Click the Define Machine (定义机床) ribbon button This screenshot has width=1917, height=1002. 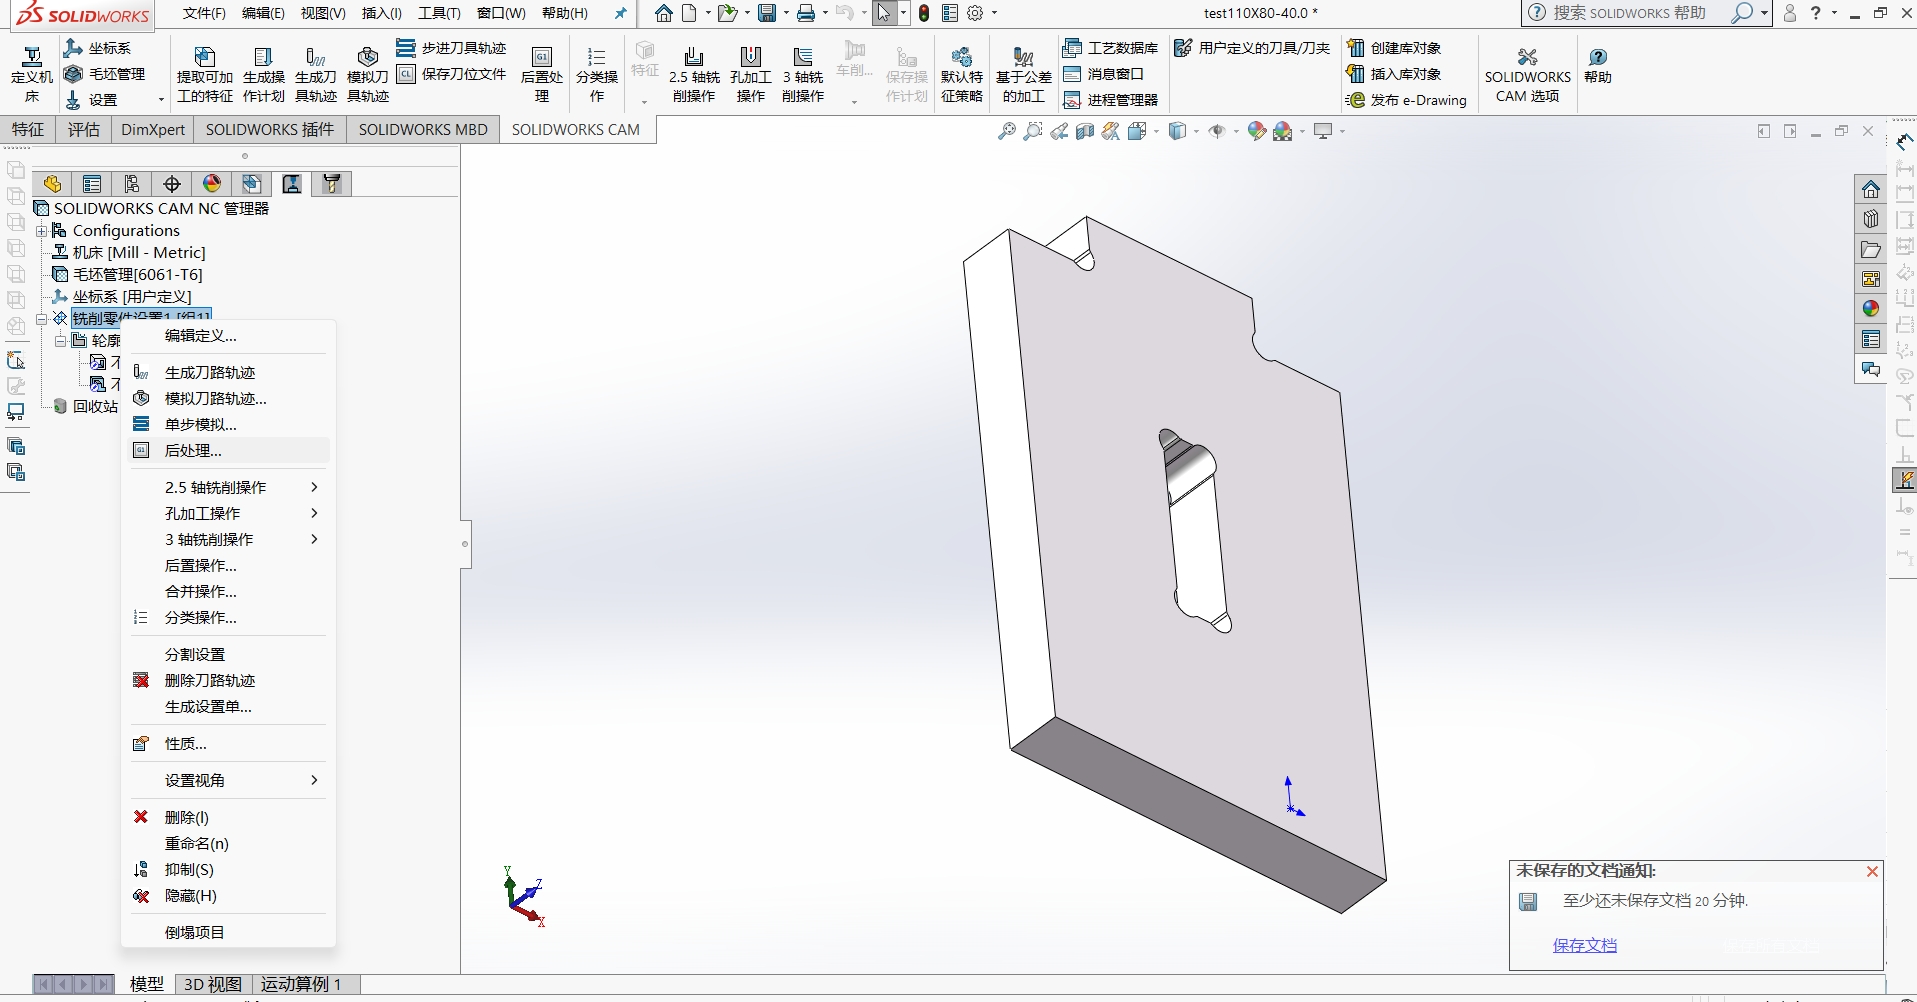pos(32,75)
